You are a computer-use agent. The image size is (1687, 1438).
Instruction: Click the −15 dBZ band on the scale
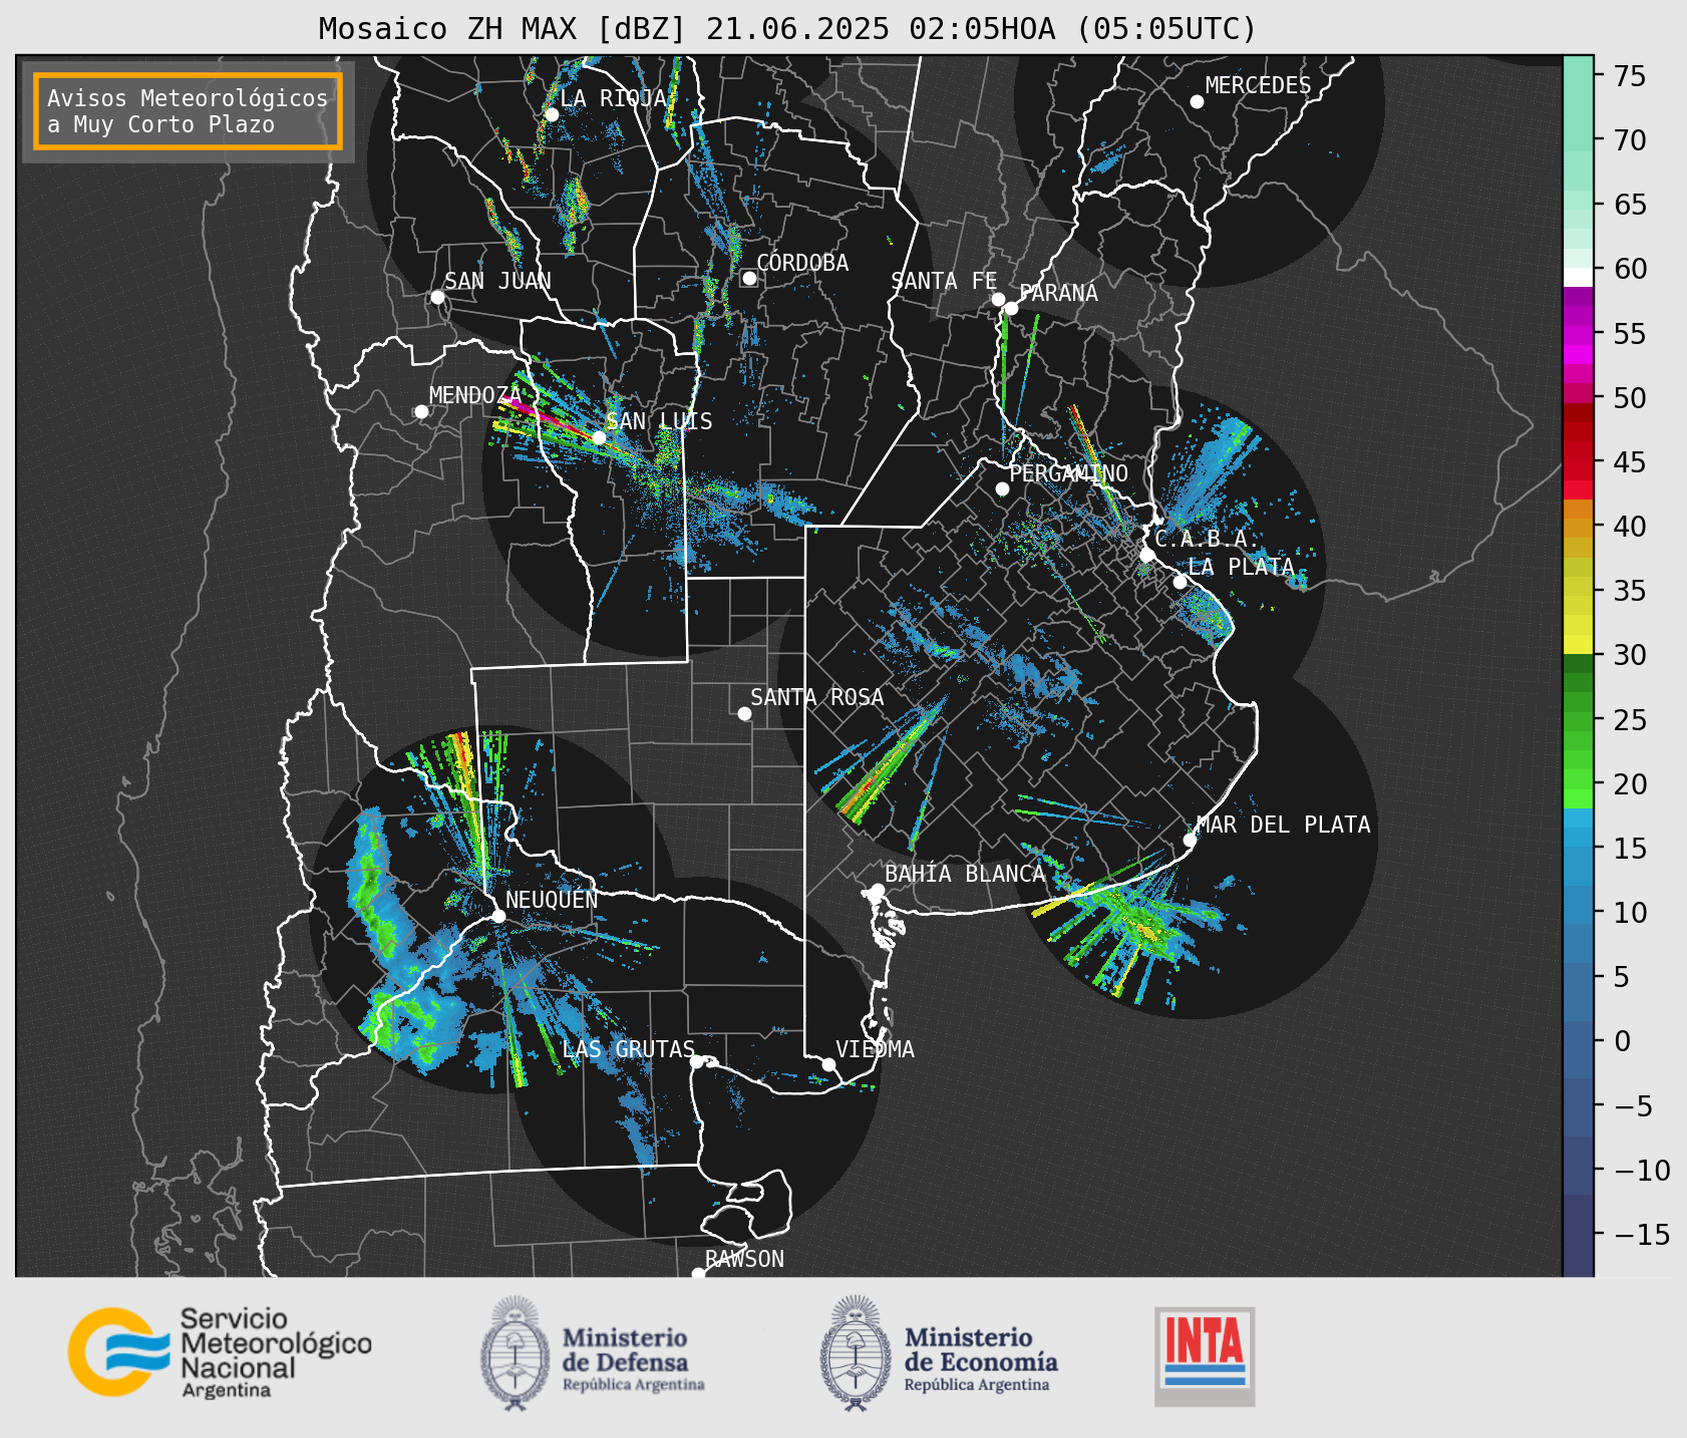1578,1234
